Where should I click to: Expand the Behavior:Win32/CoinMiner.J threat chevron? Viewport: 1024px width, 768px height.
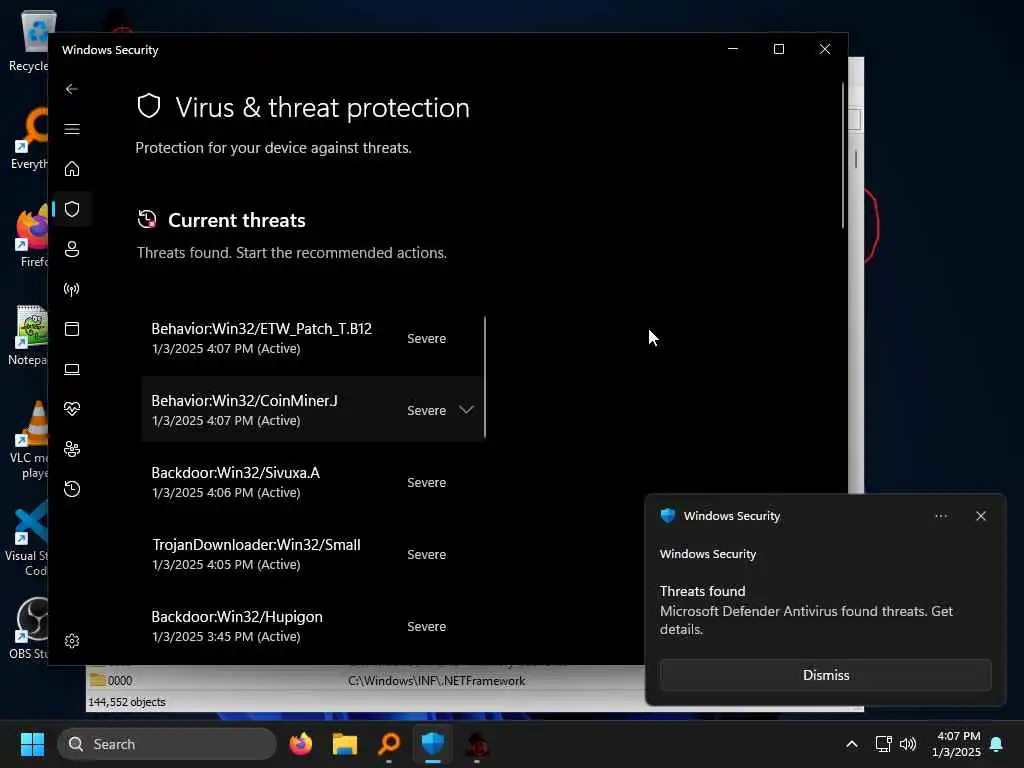(x=466, y=409)
